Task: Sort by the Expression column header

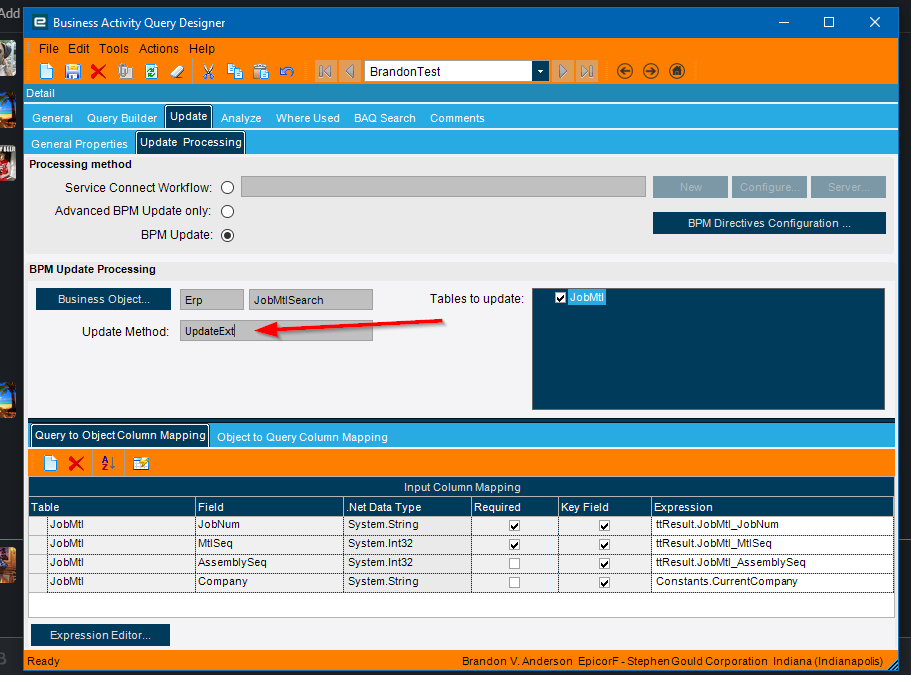Action: coord(772,507)
